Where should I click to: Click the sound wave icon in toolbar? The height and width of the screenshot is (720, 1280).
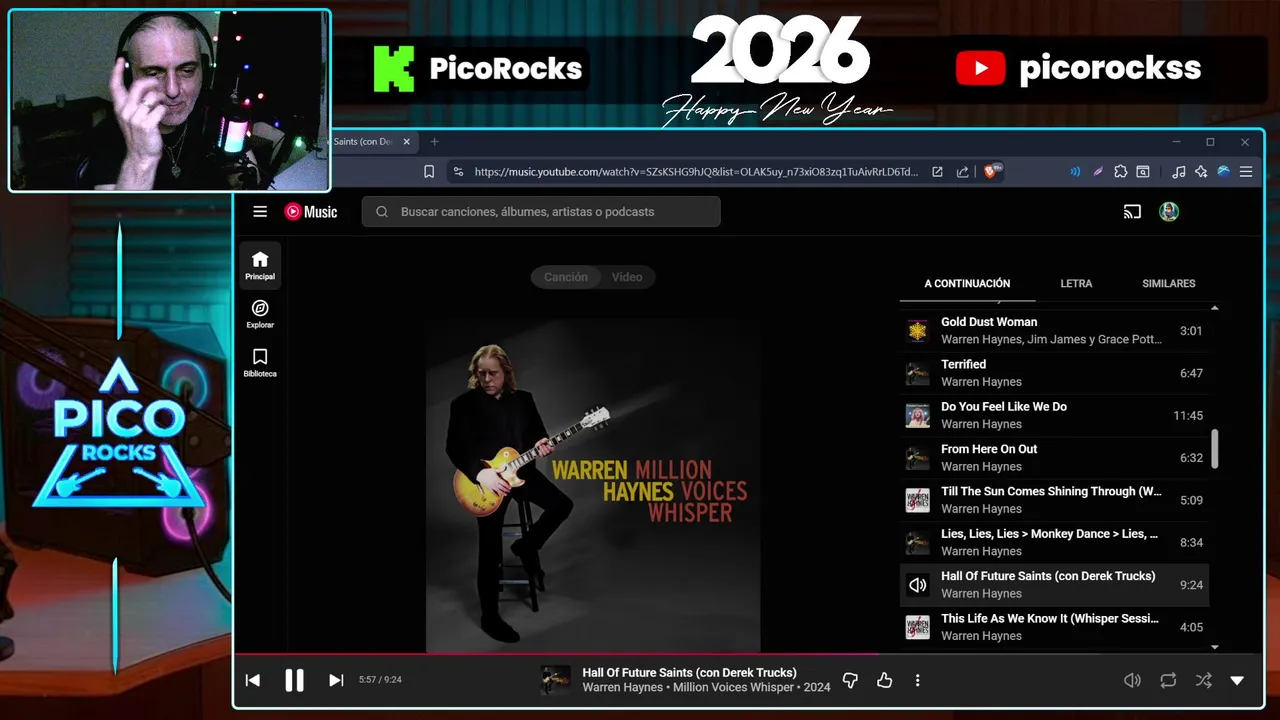tap(1075, 172)
